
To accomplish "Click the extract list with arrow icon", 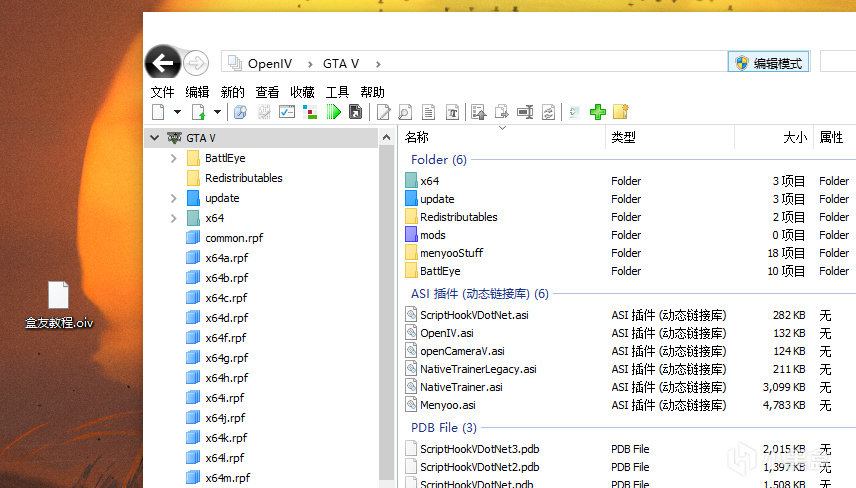I will (x=479, y=112).
